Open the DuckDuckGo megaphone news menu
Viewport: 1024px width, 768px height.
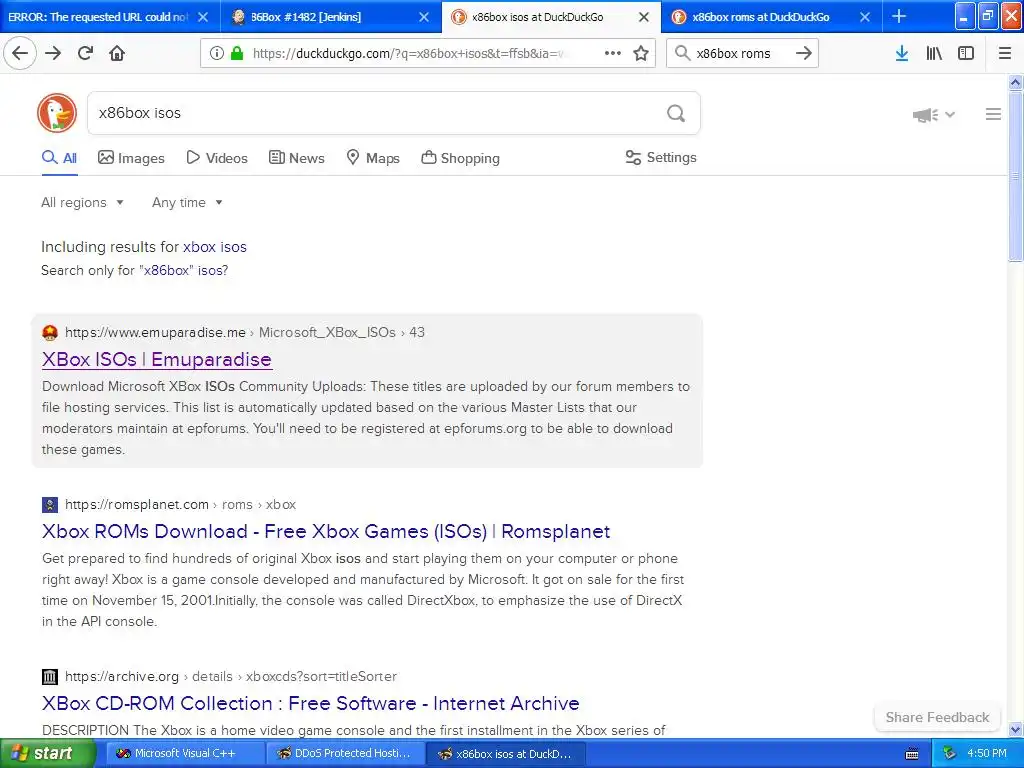point(933,115)
